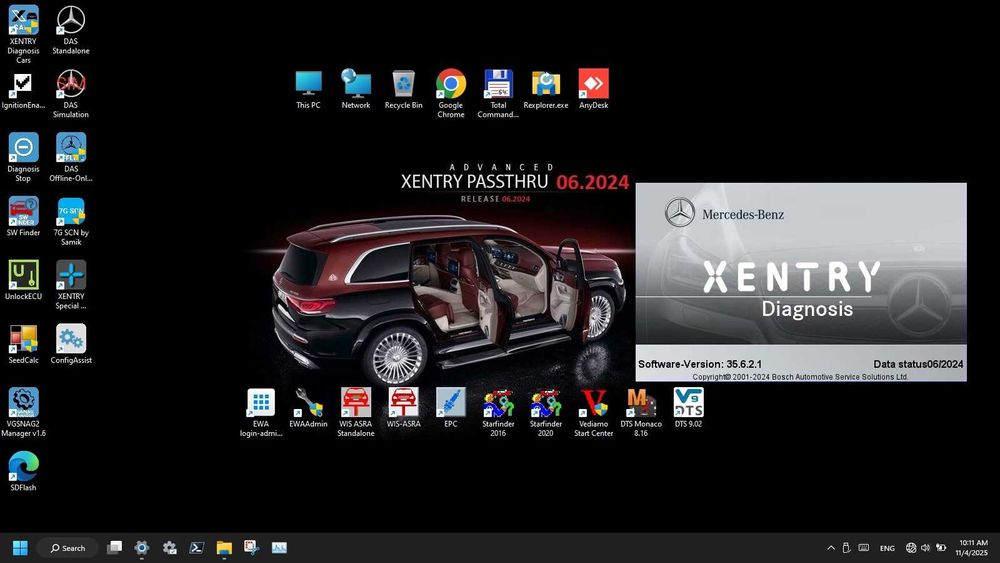Open touch keyboard tray icon
Screen dimensions: 1000x563
pos(864,548)
